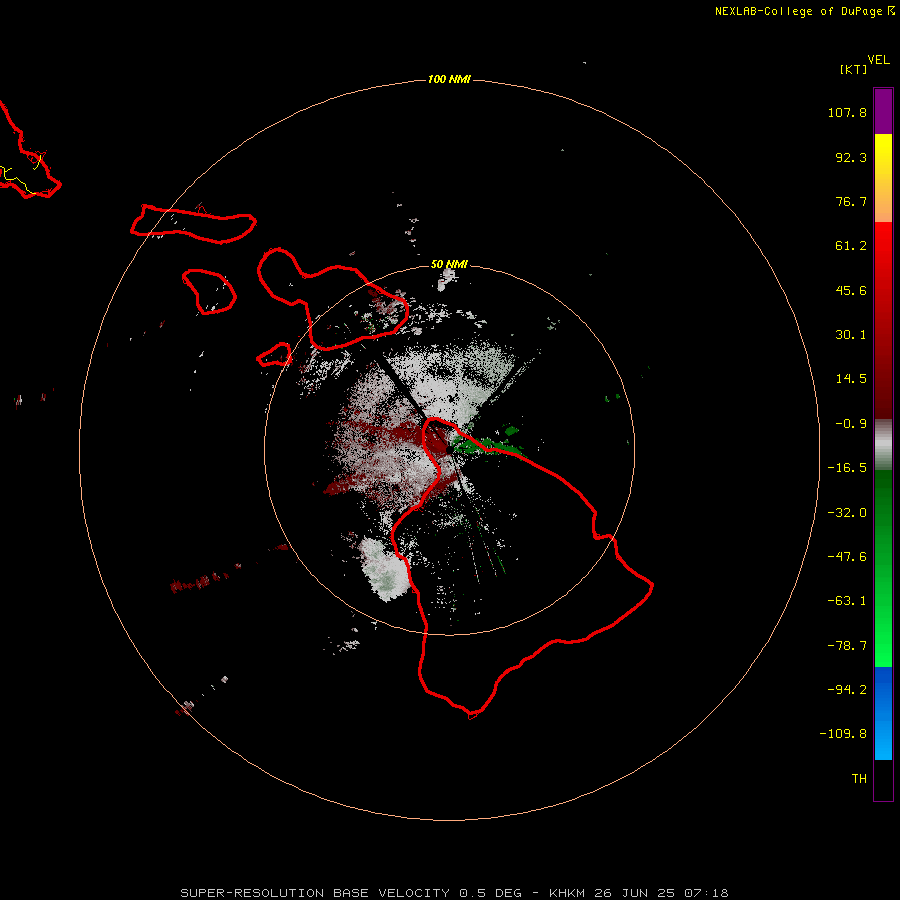Viewport: 900px width, 900px height.
Task: Click the purple segment of the velocity color bar
Action: coord(883,111)
